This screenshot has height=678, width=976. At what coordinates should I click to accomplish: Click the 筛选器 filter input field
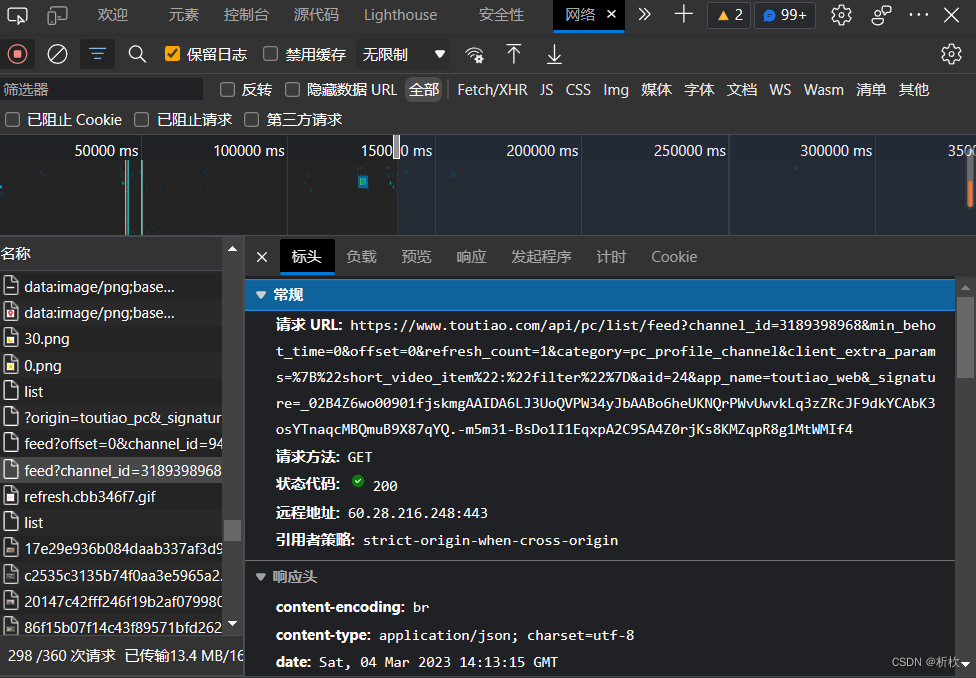(x=101, y=90)
